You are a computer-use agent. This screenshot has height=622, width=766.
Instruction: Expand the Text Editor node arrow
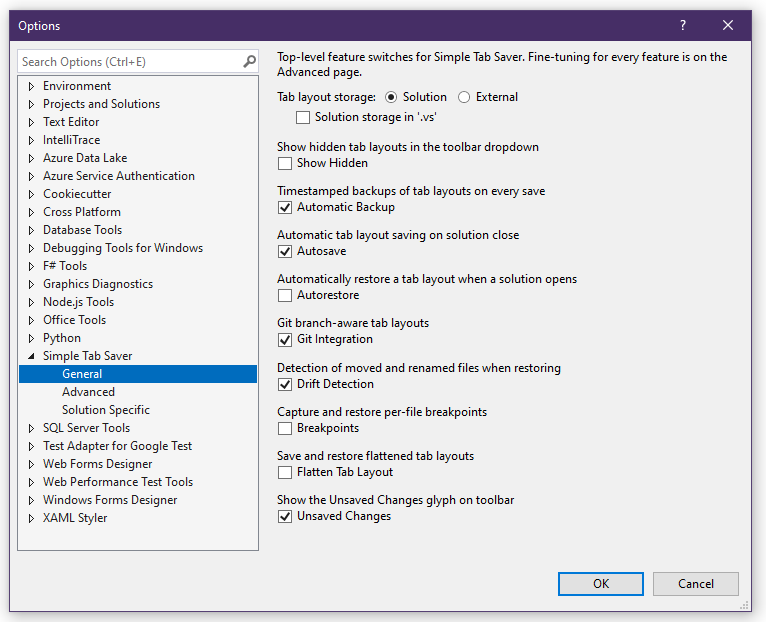click(31, 122)
